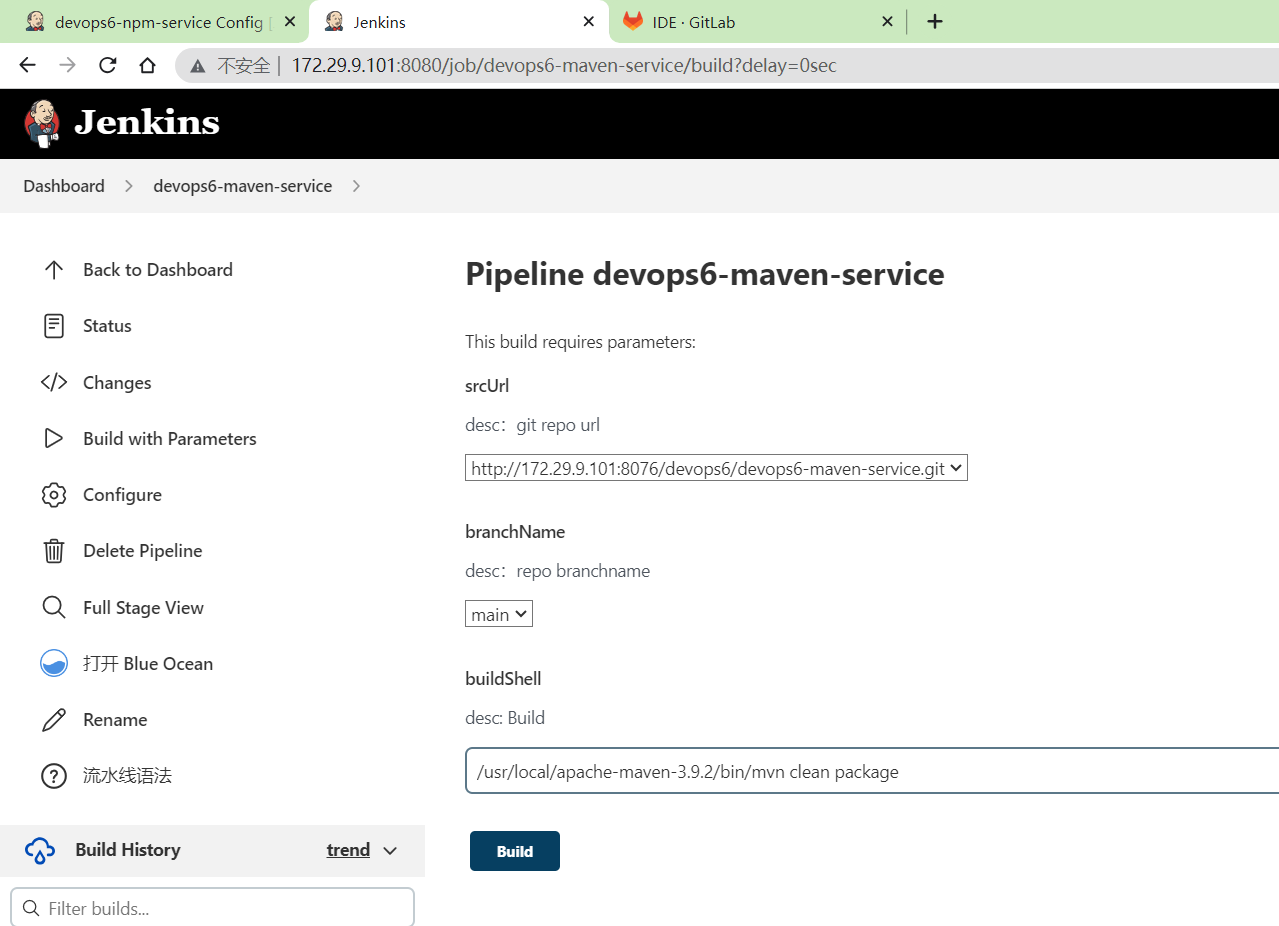The width and height of the screenshot is (1279, 926).
Task: Reload the page with the refresh icon
Action: (107, 66)
